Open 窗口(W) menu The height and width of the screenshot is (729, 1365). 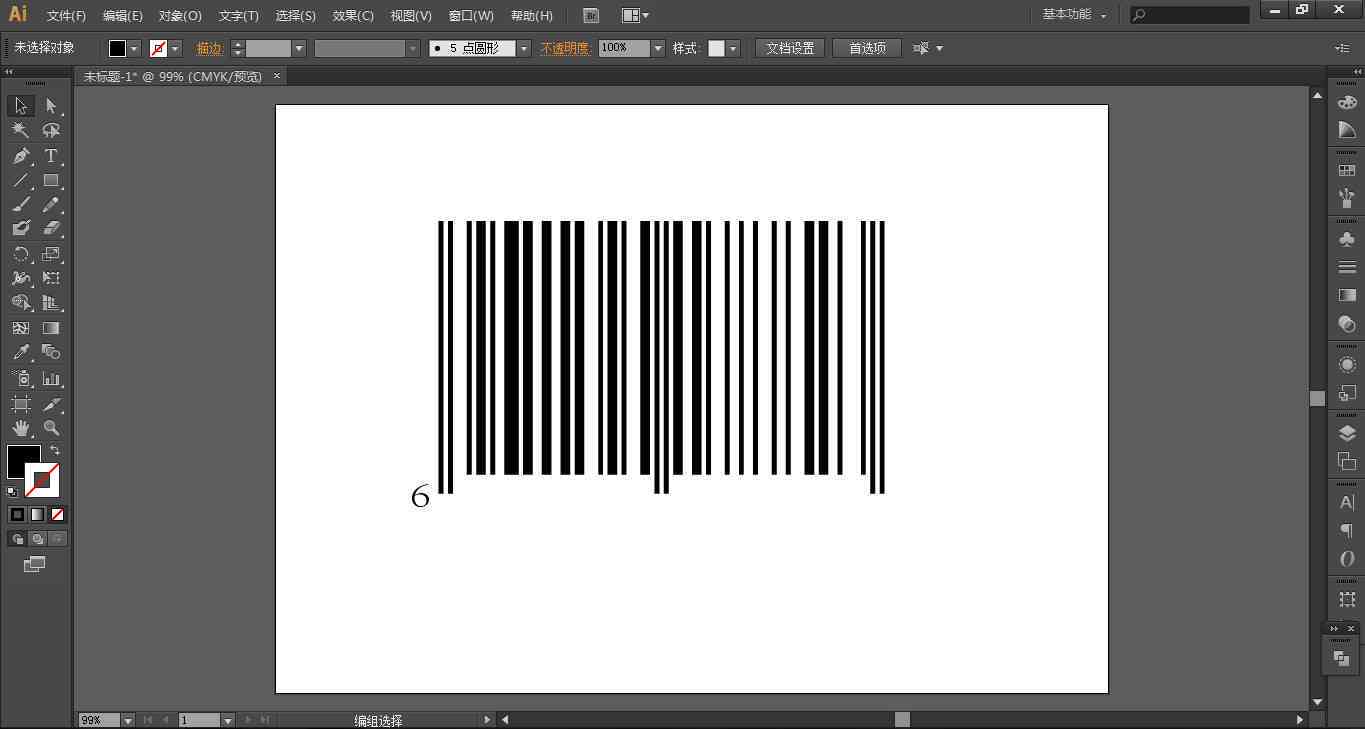pos(471,15)
